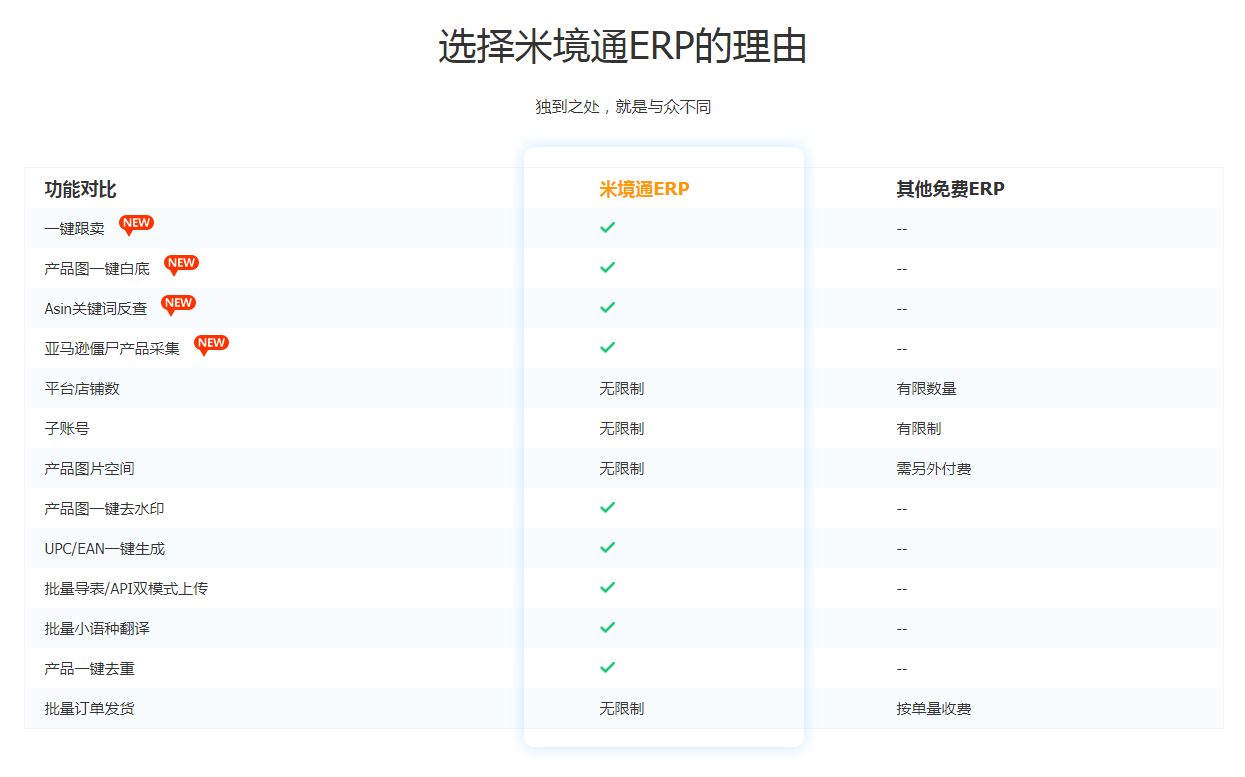Screen dimensions: 1245x777
Task: Click the NEW badge beside 亚马逊僵尸产品采集
Action: pos(211,344)
